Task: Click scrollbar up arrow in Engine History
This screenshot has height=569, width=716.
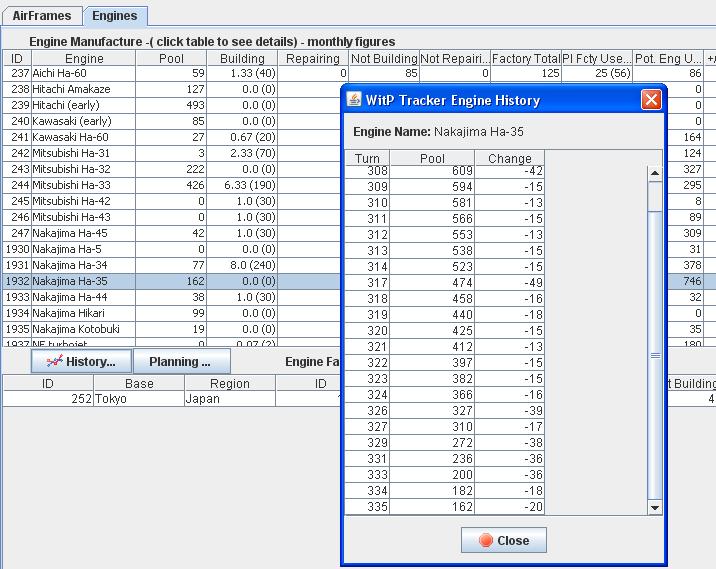Action: [655, 173]
